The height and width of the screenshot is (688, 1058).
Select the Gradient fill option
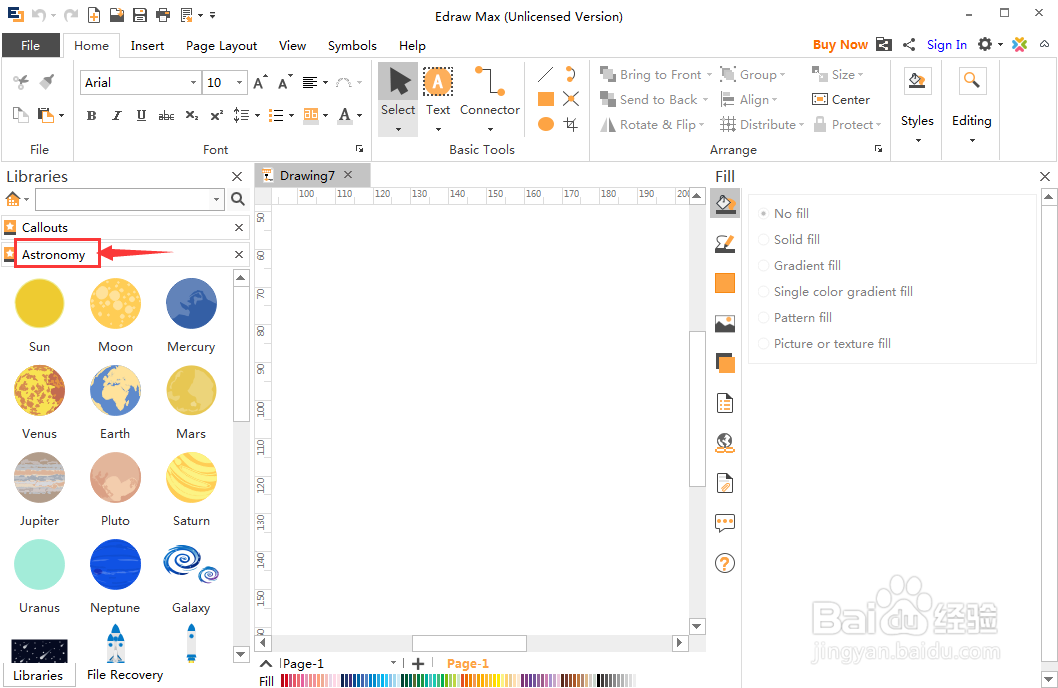coord(800,266)
